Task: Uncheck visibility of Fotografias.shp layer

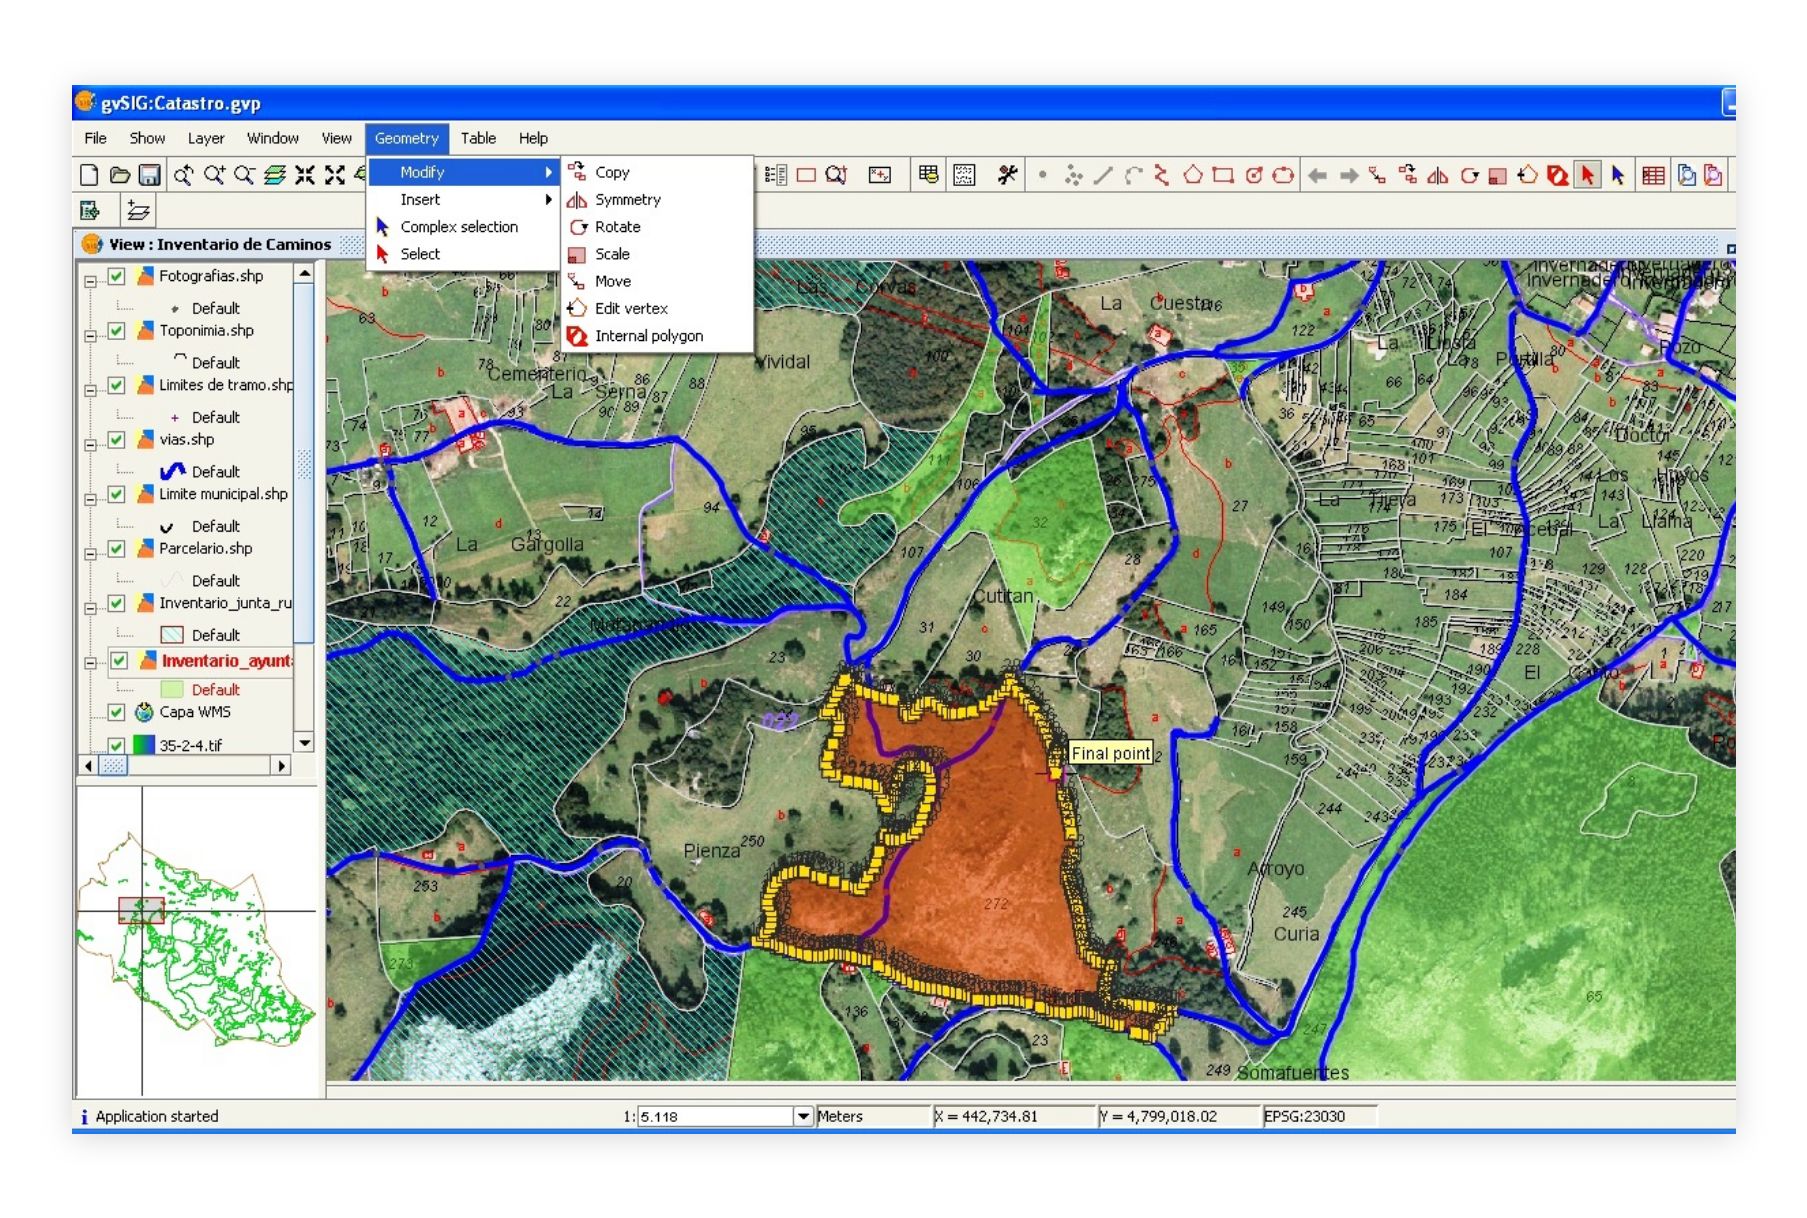Action: tap(117, 276)
